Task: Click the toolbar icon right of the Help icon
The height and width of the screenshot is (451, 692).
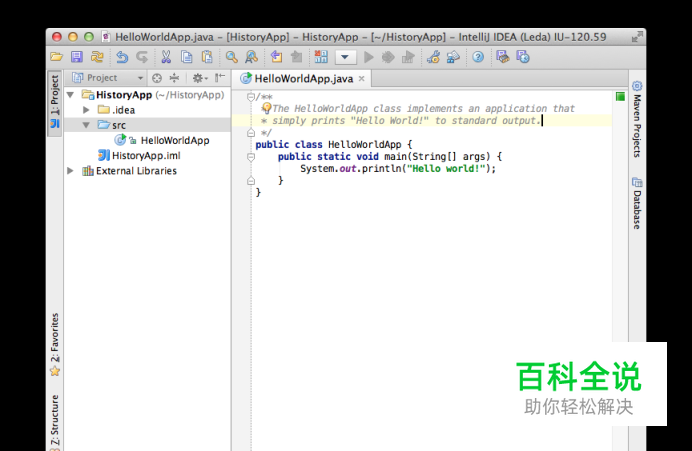Action: point(503,57)
